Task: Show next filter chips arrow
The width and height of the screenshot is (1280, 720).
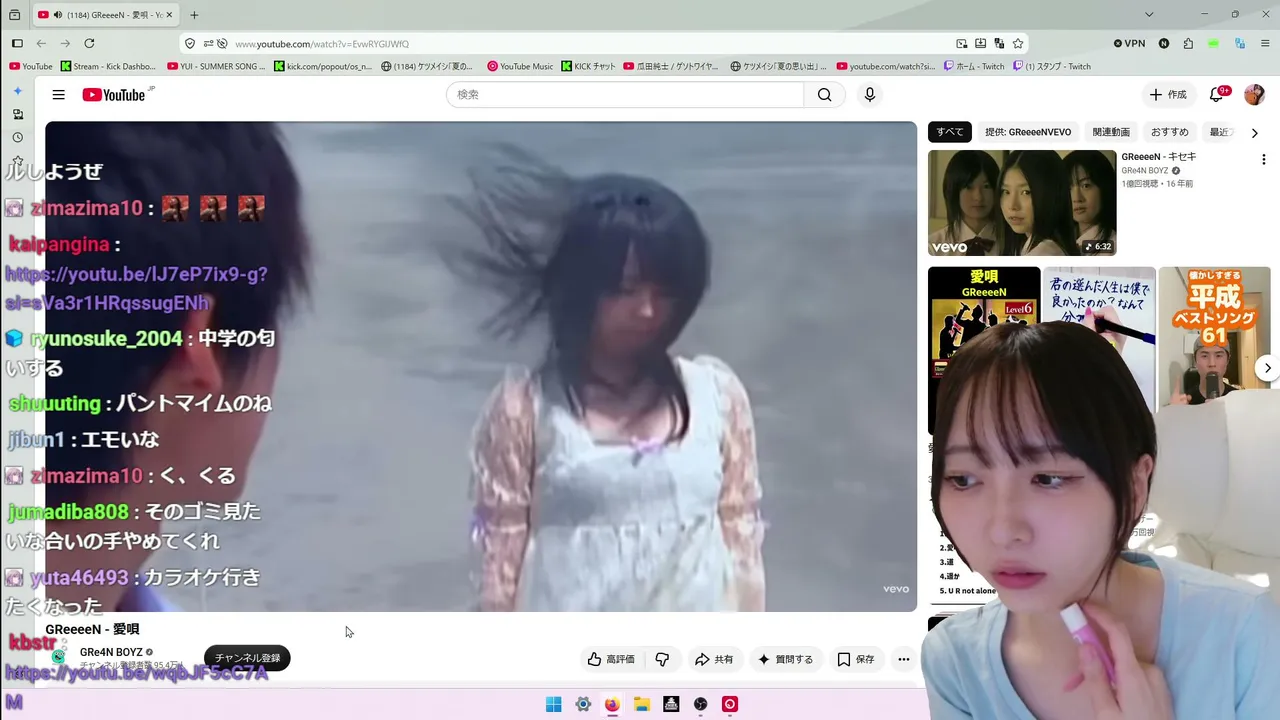Action: 1255,132
